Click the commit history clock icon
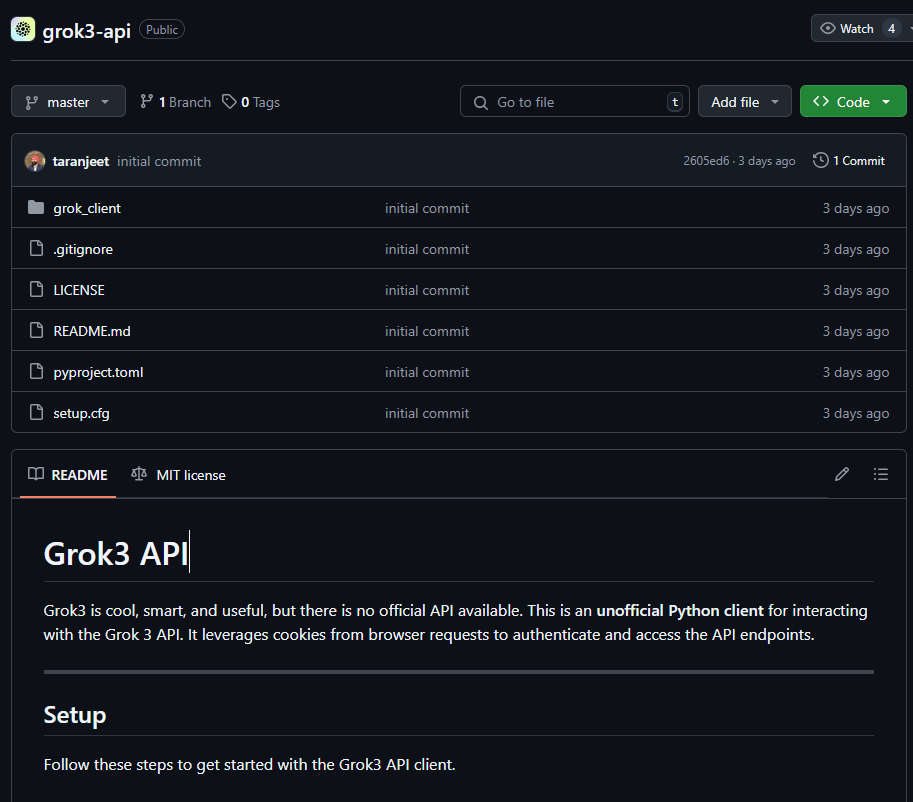Viewport: 913px width, 802px height. (x=821, y=160)
